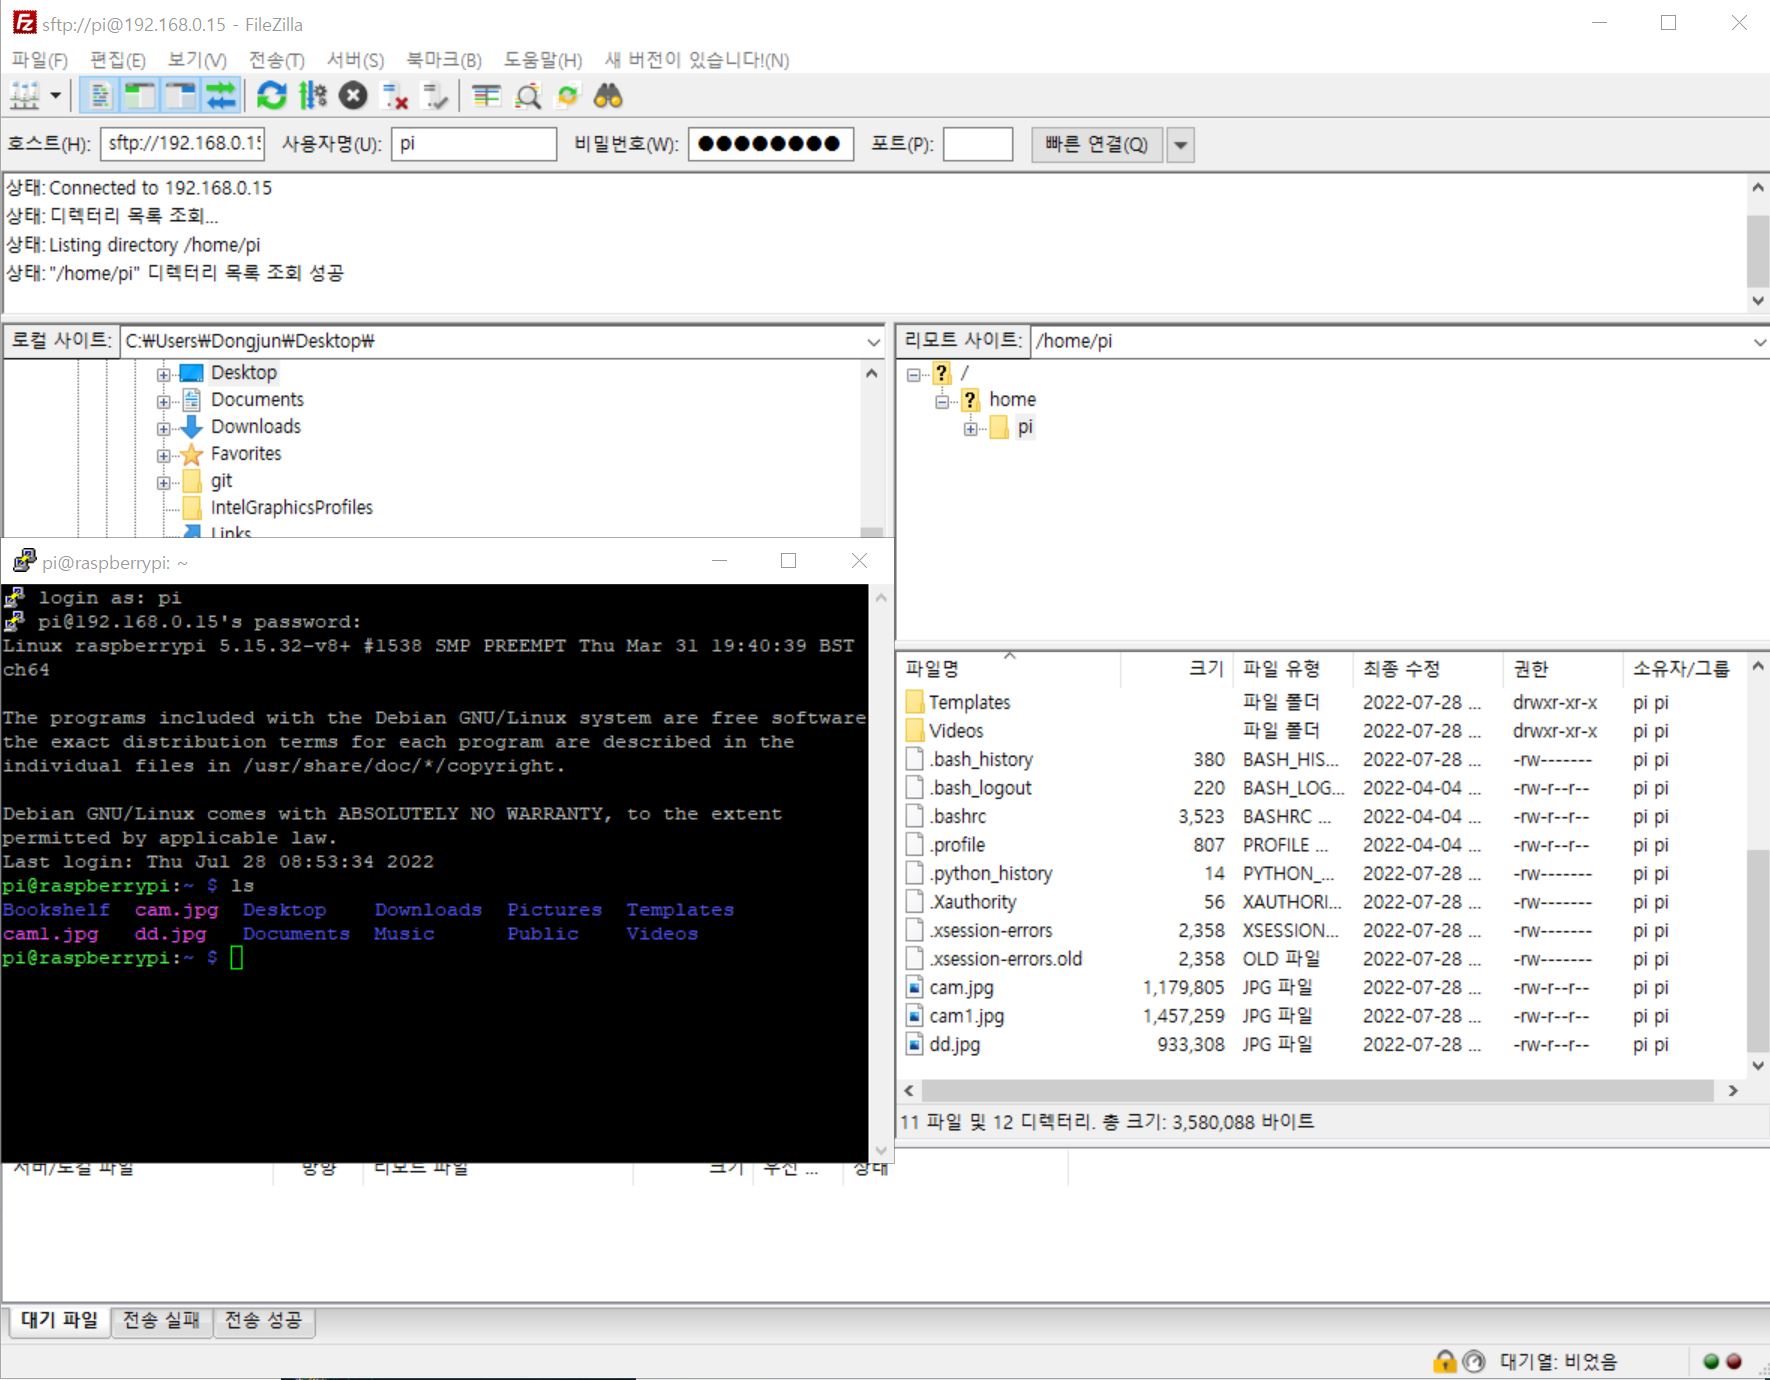The height and width of the screenshot is (1380, 1770).
Task: Refresh the file and folder lists
Action: coord(270,96)
